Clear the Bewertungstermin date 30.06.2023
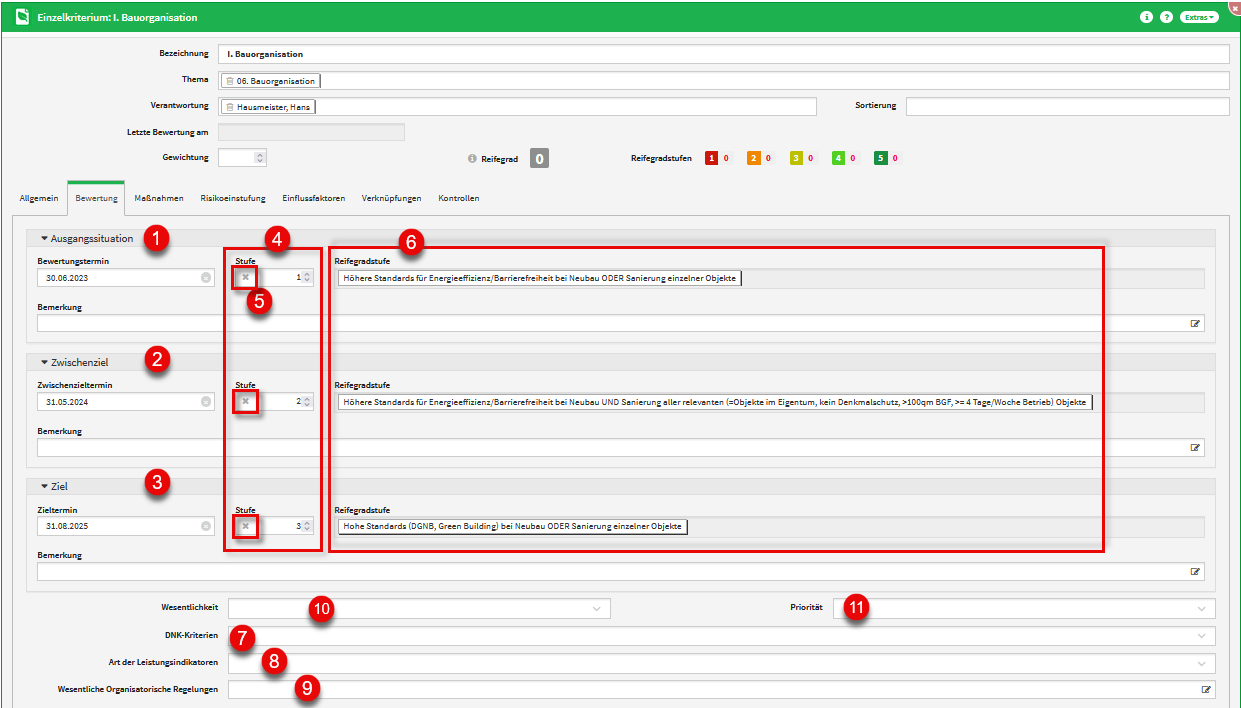Viewport: 1241px width, 708px height. click(206, 278)
